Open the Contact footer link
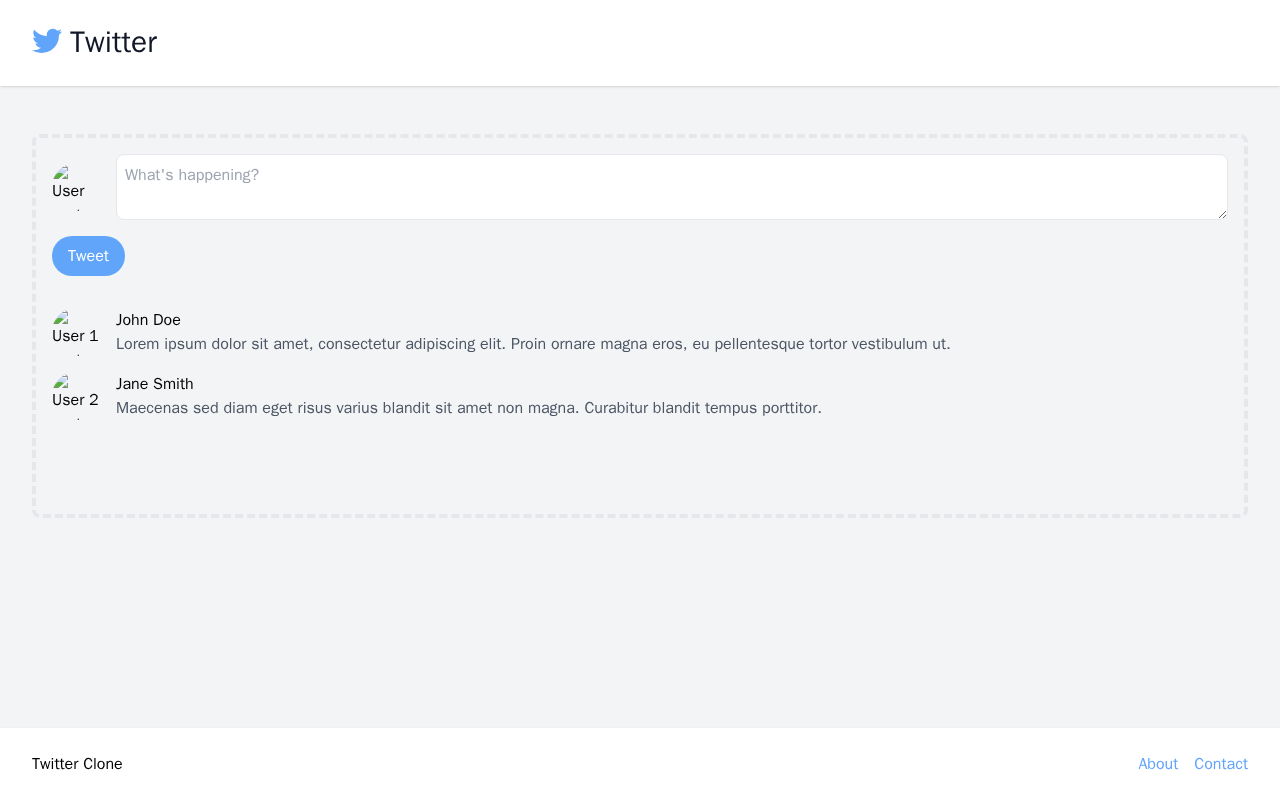 (x=1221, y=764)
